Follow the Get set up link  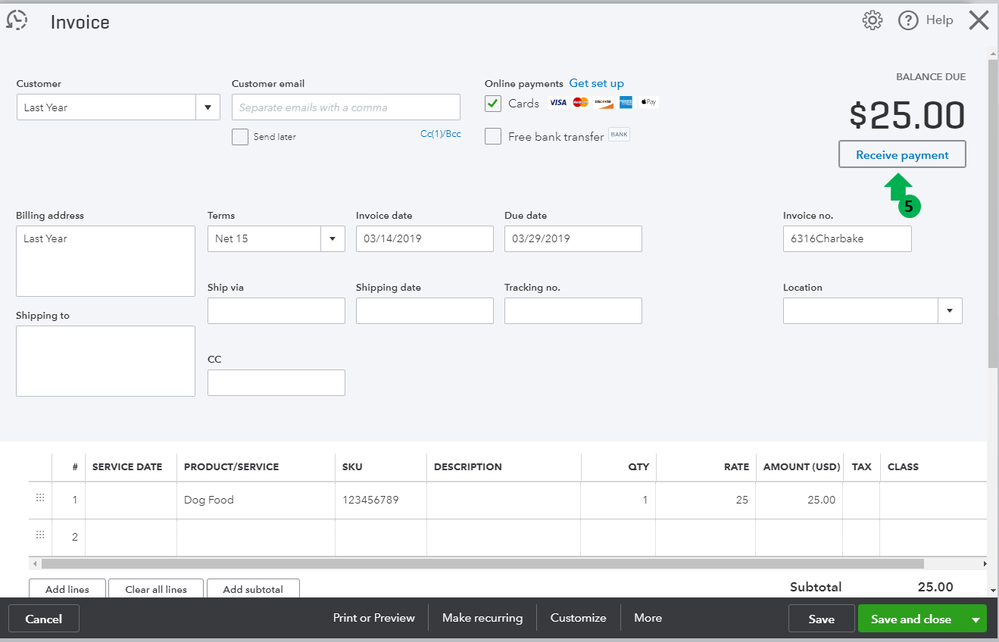(596, 83)
